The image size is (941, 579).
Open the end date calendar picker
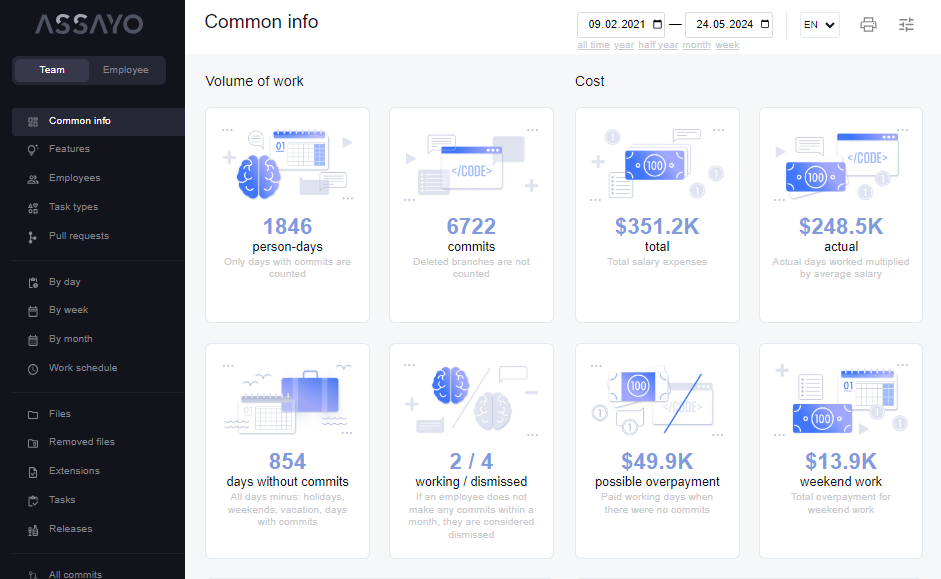tap(765, 25)
